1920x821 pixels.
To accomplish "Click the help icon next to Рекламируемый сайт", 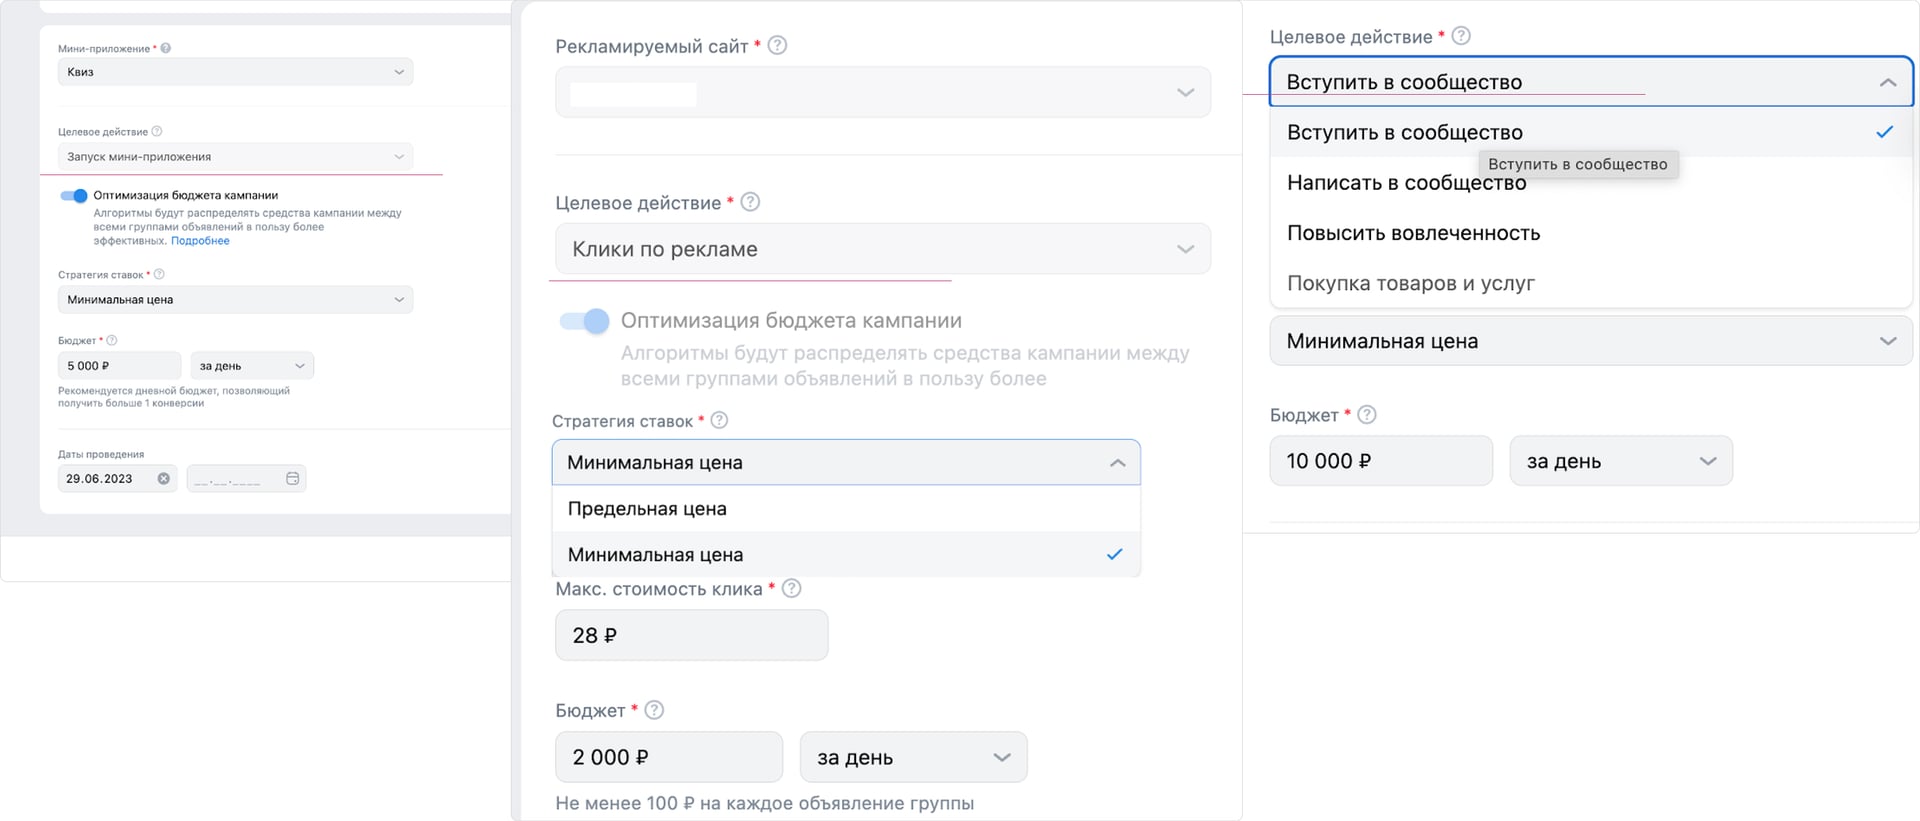I will 779,44.
